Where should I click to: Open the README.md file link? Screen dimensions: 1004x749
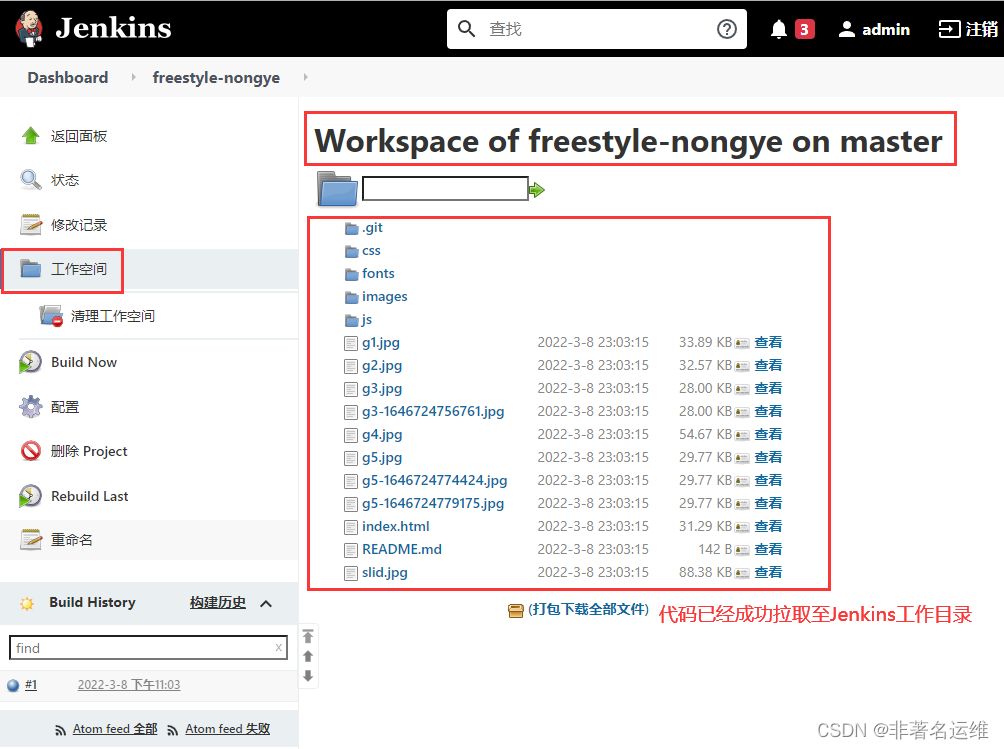click(401, 549)
